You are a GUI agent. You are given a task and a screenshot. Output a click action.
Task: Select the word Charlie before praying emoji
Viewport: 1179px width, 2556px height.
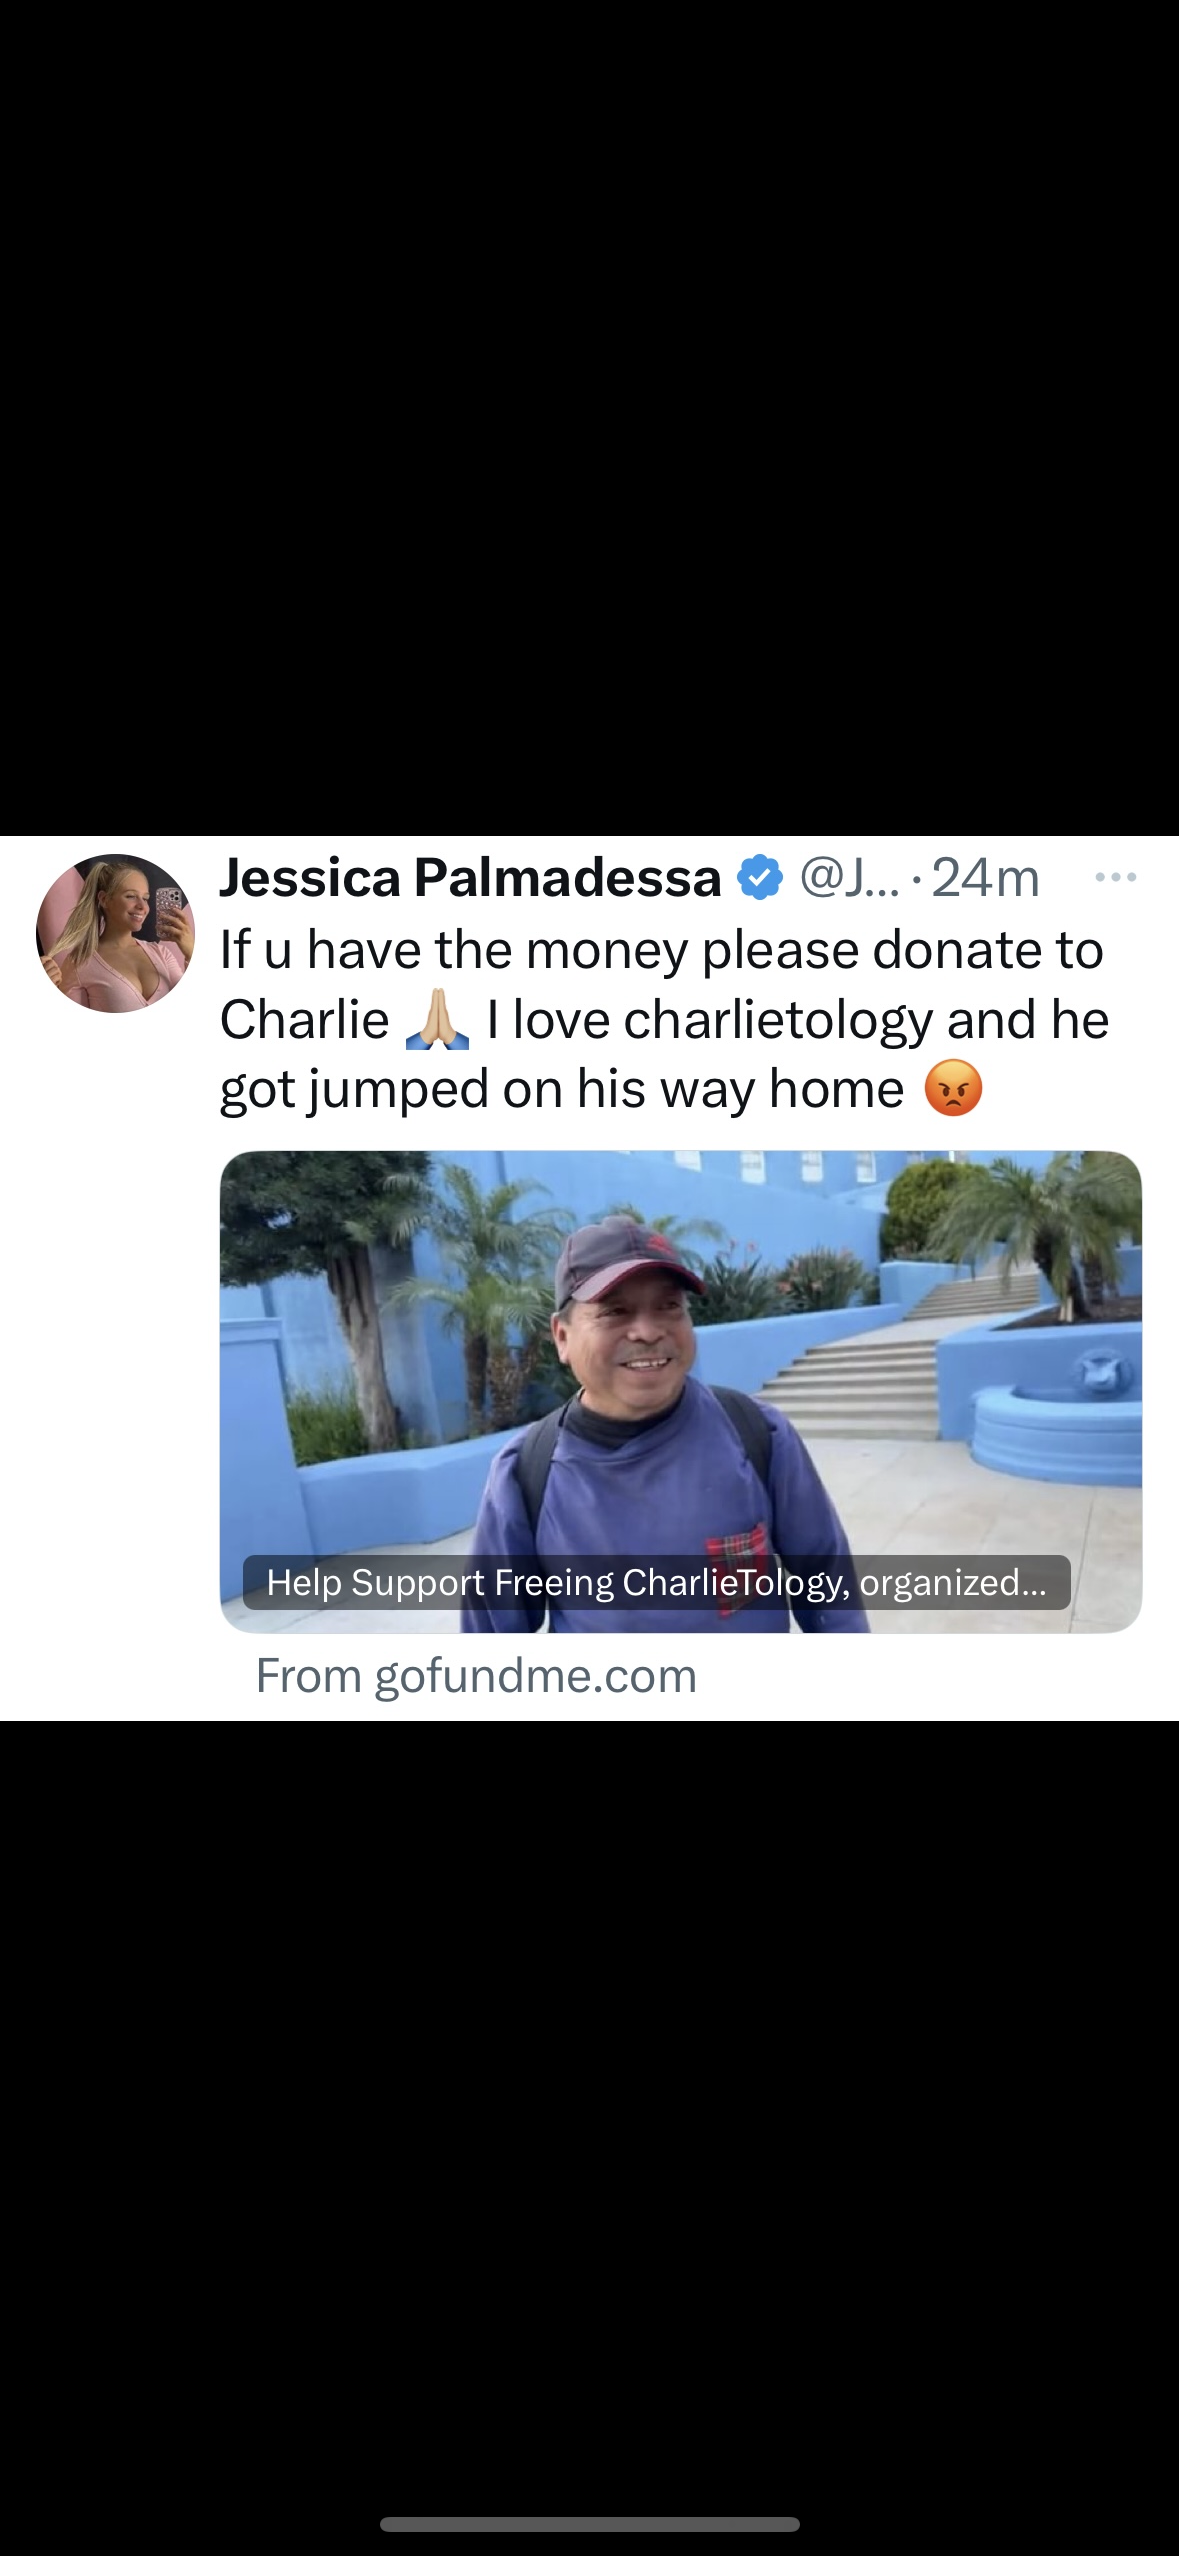pos(304,1020)
